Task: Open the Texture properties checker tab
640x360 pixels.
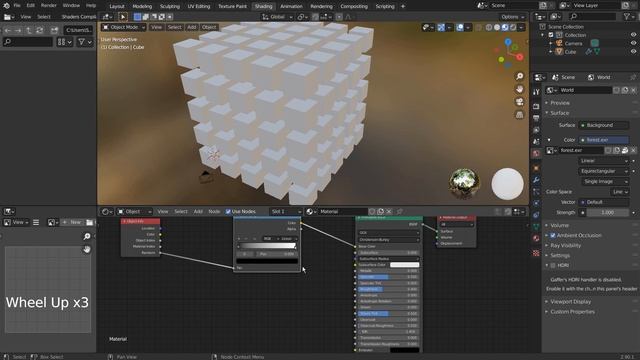Action: (536, 253)
